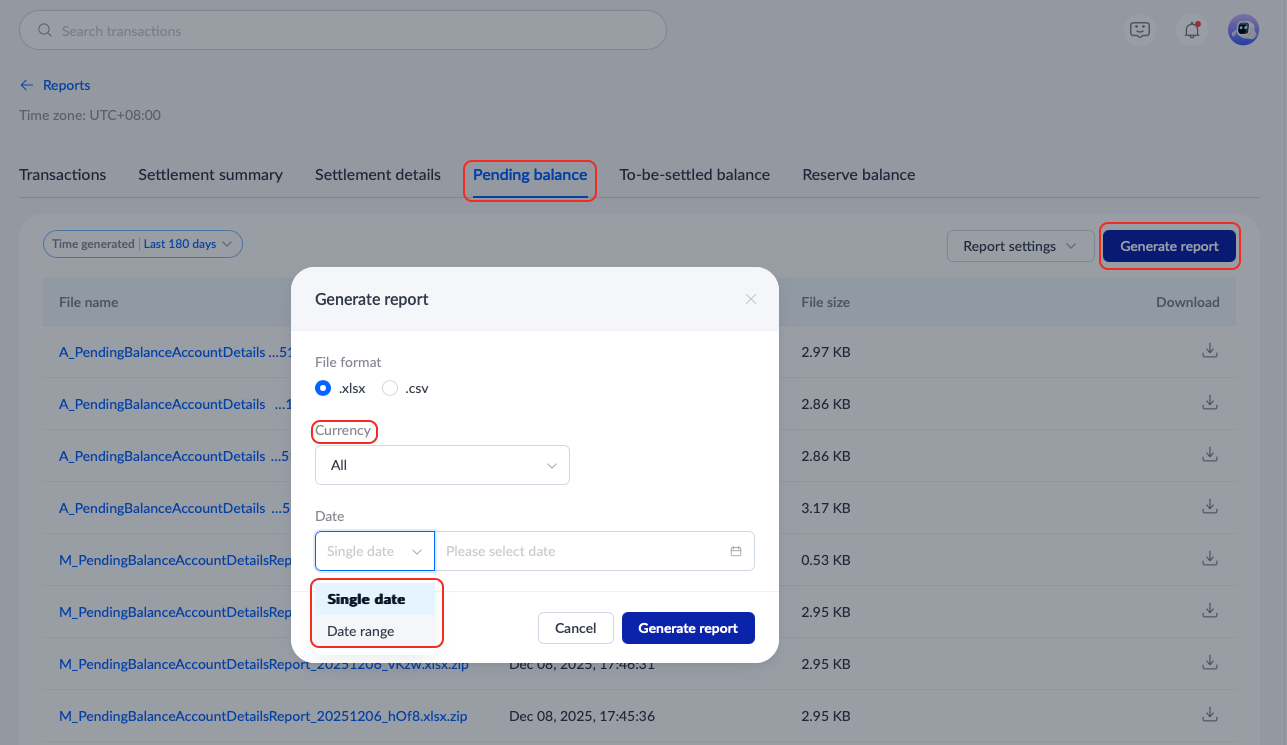Download the 0.53 KB report file
The image size is (1287, 745).
(x=1209, y=559)
